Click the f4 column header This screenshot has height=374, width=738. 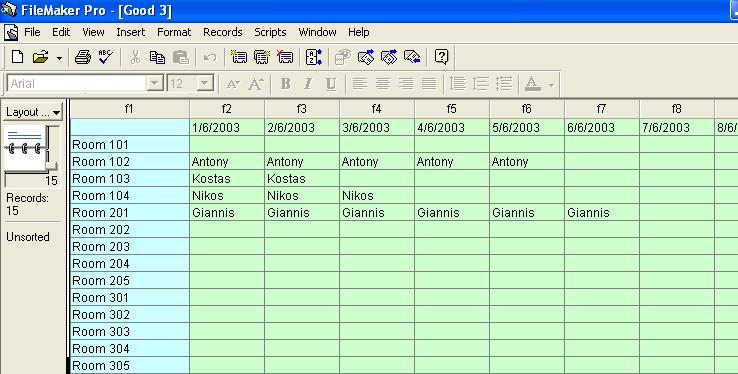(377, 109)
